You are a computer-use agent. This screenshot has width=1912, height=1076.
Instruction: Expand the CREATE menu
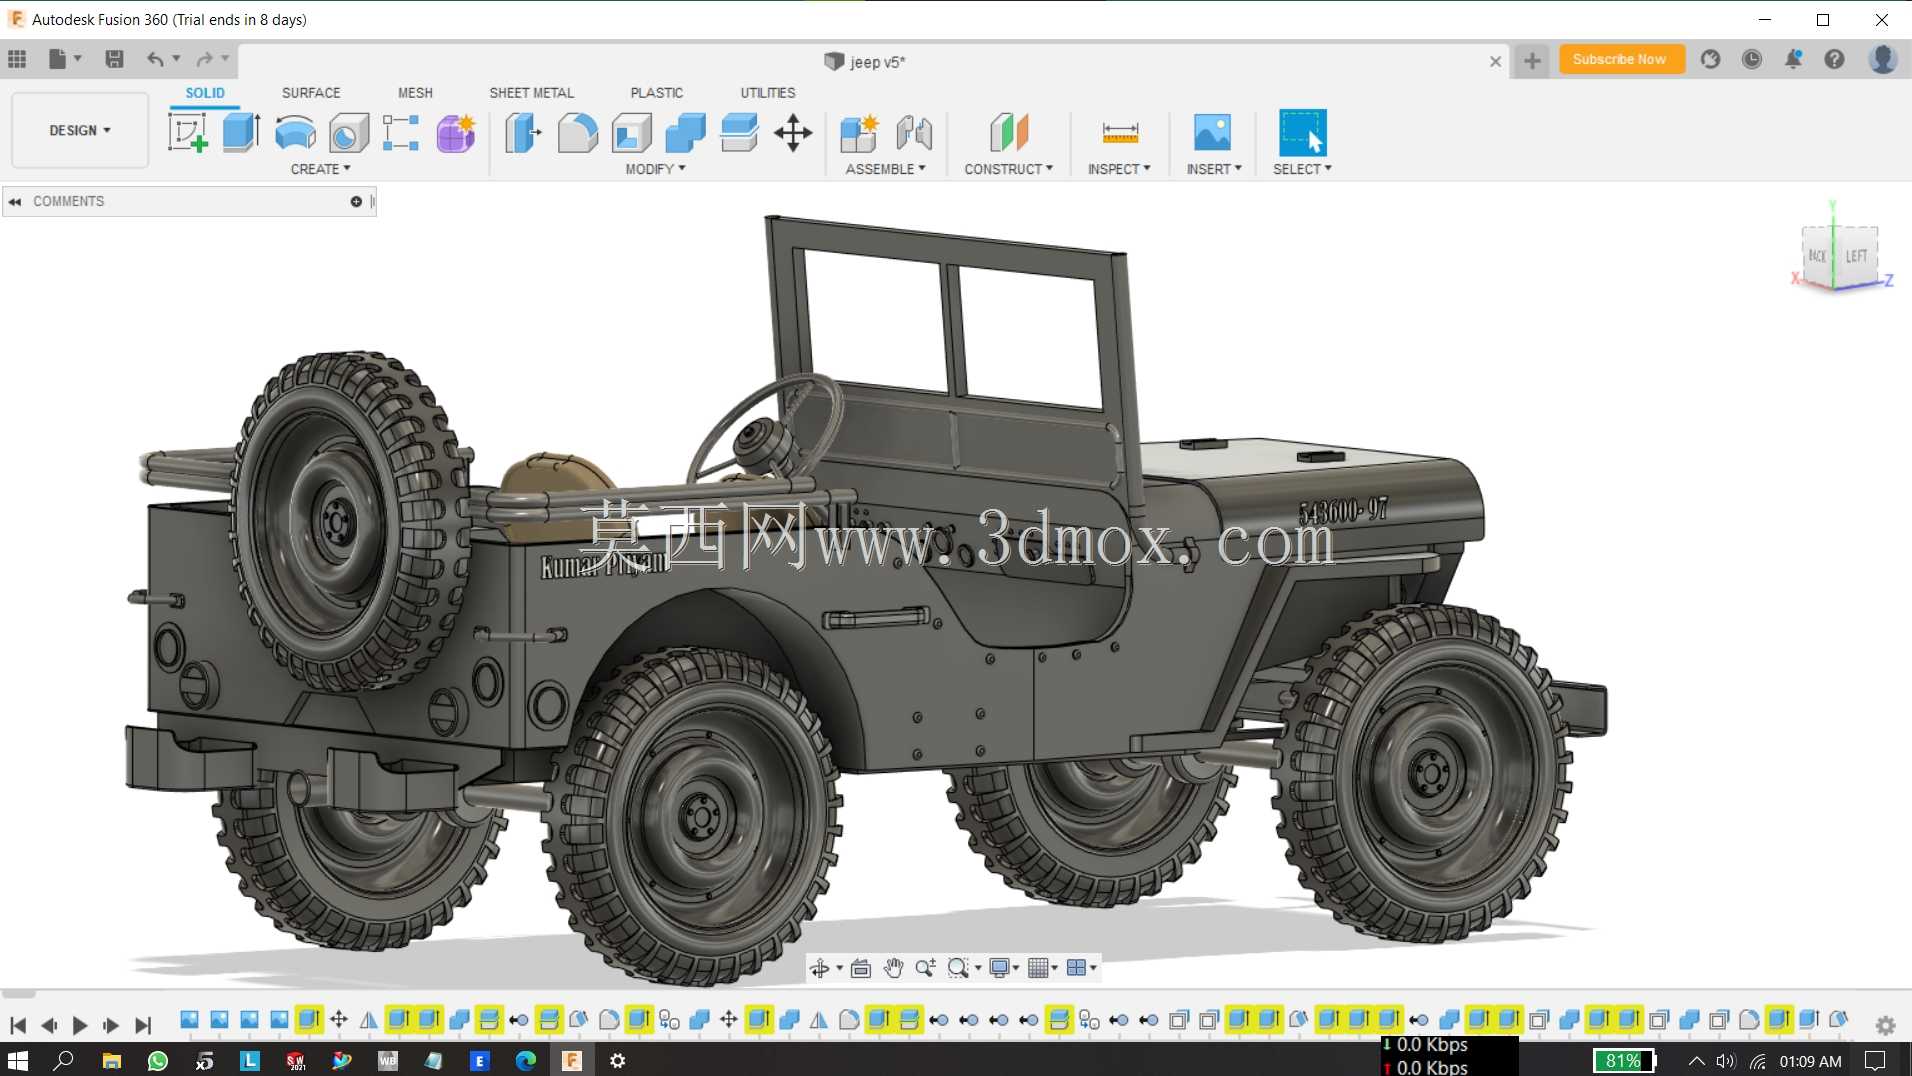point(321,169)
